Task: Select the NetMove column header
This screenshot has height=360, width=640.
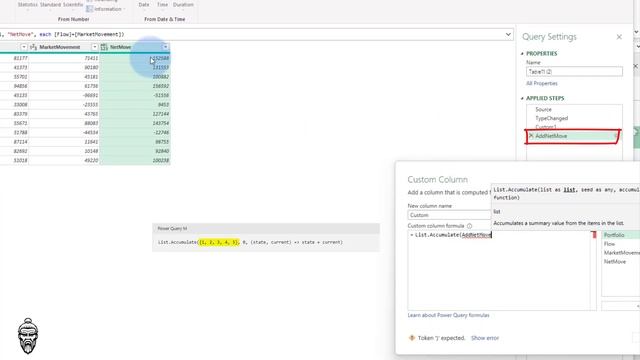Action: tap(135, 47)
